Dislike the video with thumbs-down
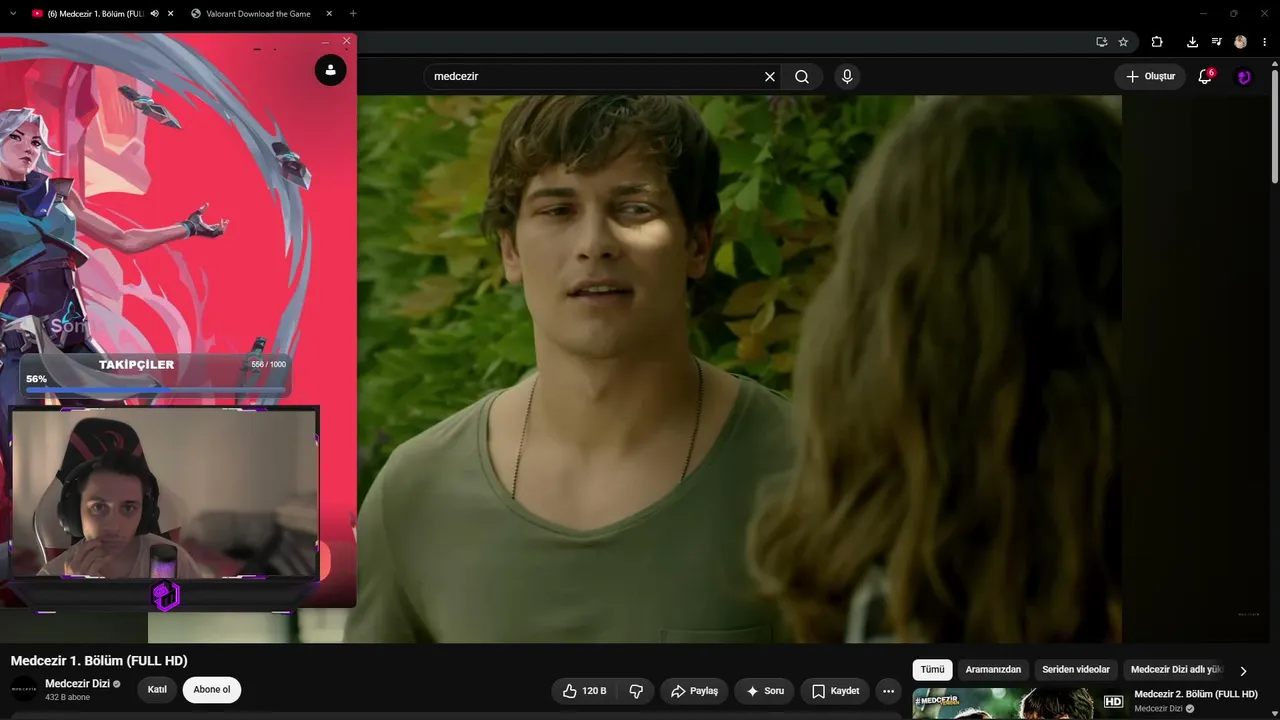Viewport: 1280px width, 720px height. 636,691
